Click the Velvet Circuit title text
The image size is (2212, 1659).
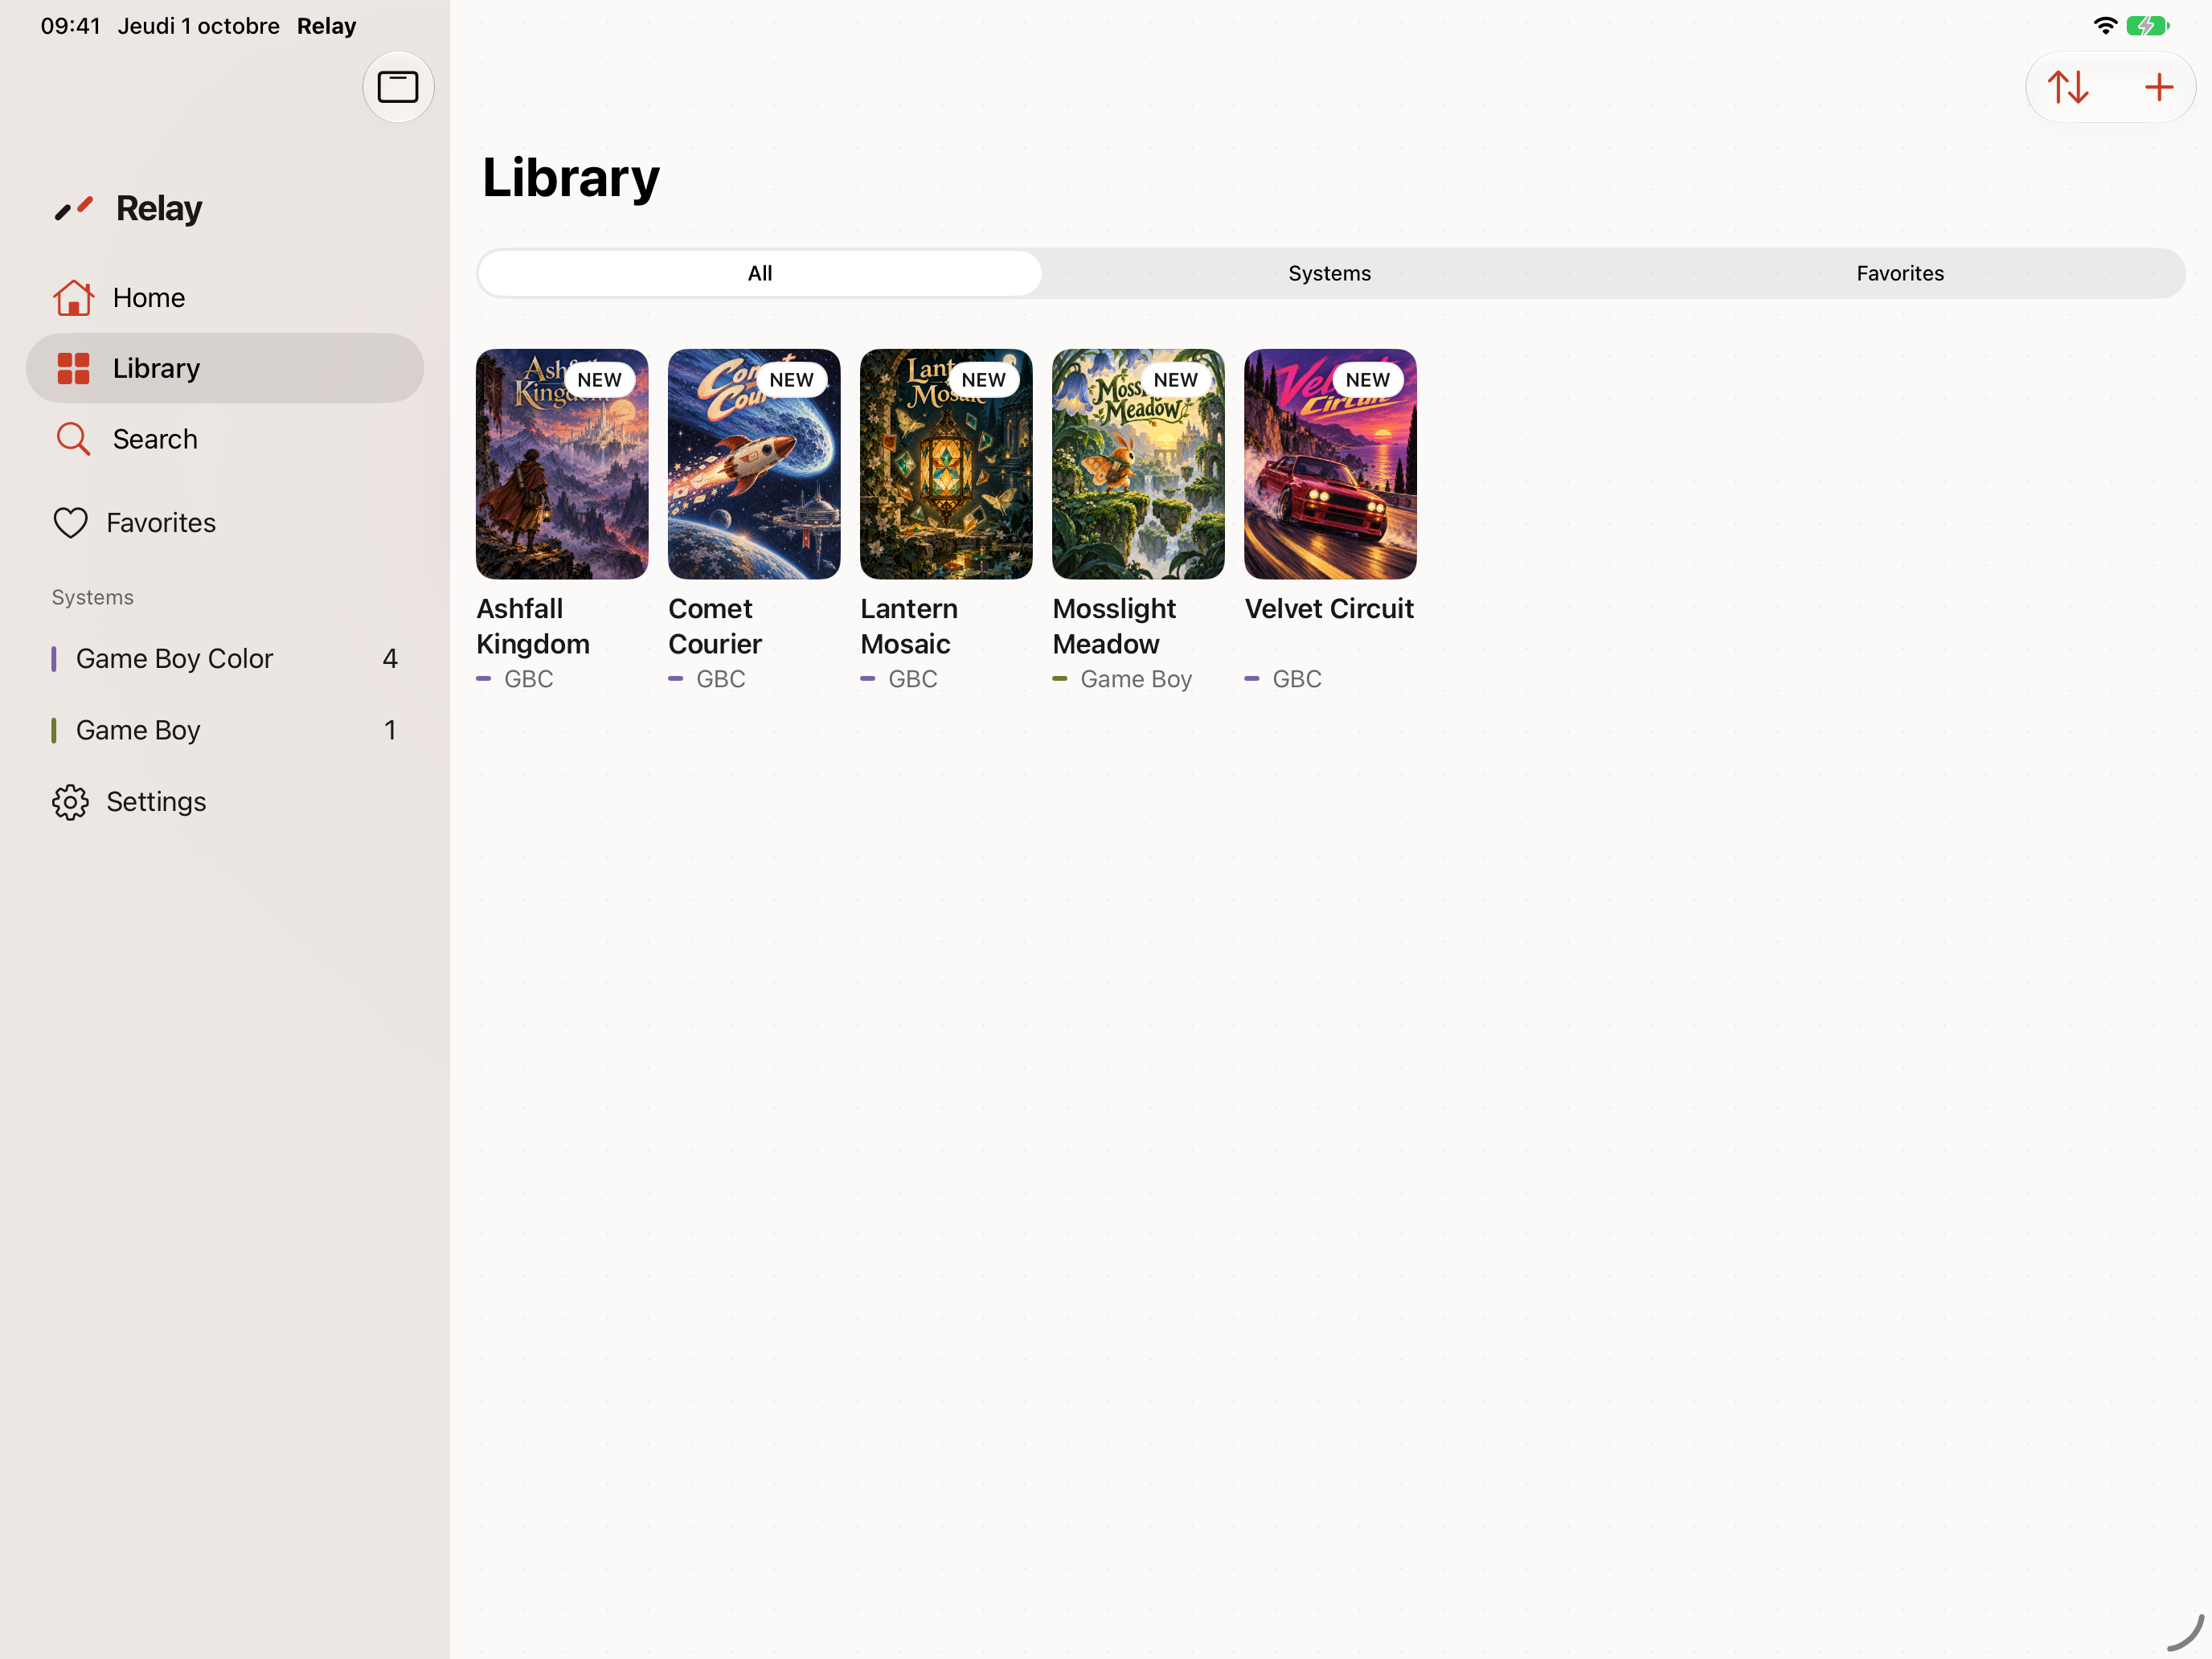(1329, 609)
